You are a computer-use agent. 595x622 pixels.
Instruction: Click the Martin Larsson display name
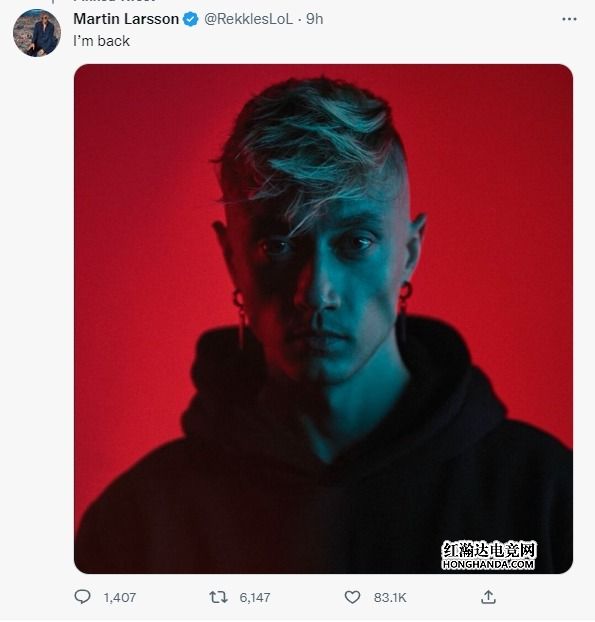[x=126, y=19]
